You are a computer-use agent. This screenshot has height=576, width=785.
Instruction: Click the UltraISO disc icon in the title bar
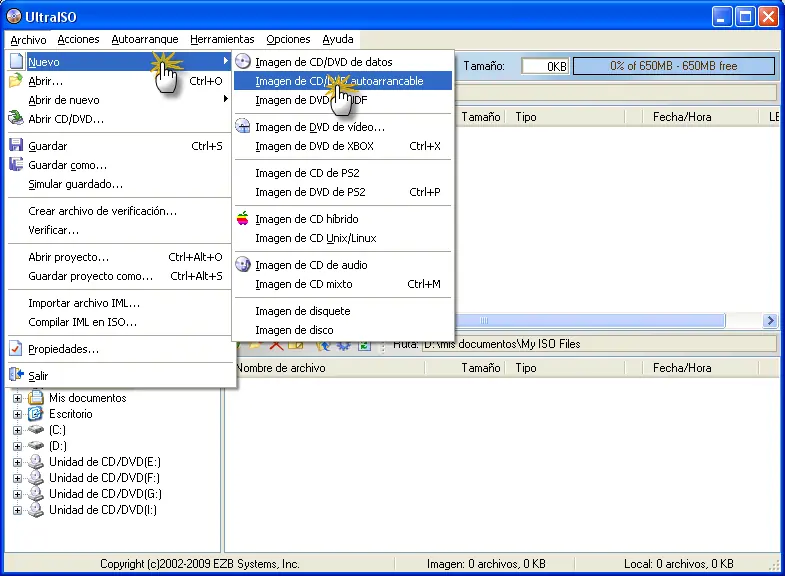(14, 17)
